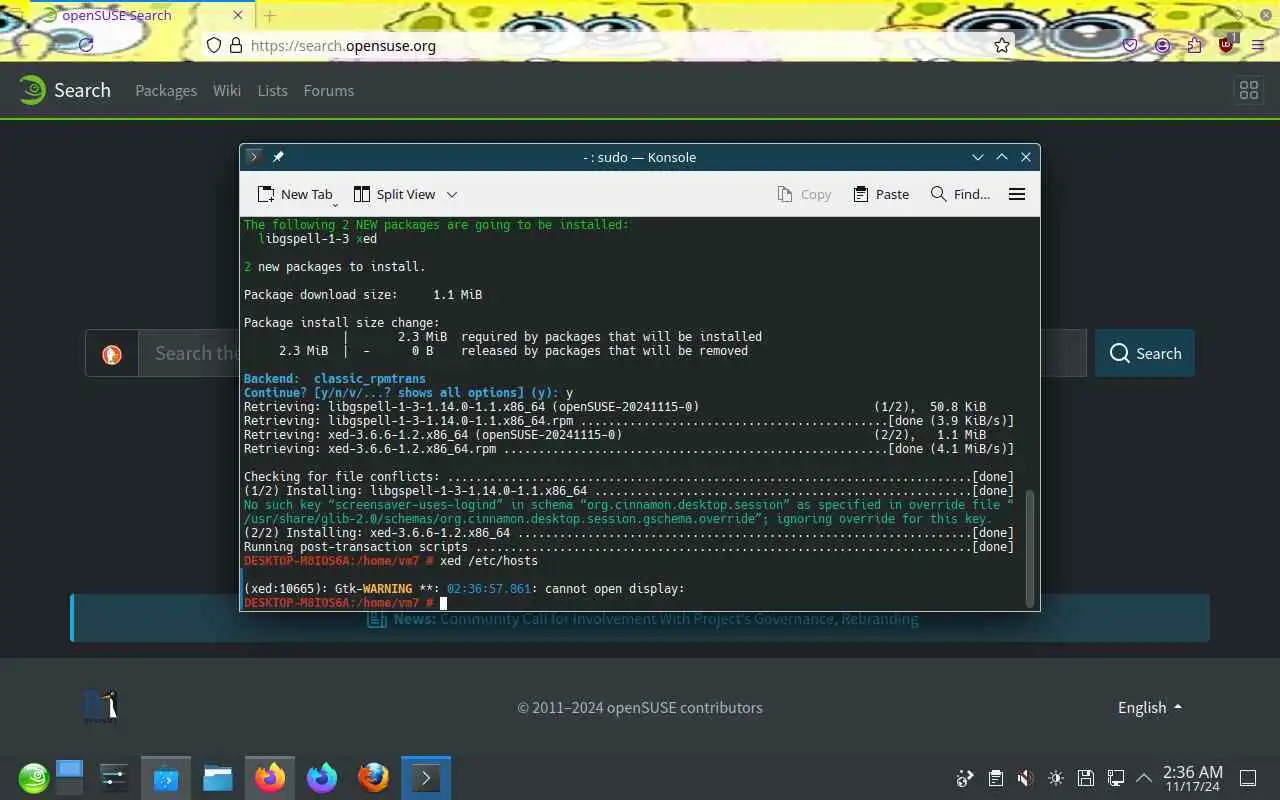Go to Lists in site navigation
The width and height of the screenshot is (1280, 800).
(272, 90)
